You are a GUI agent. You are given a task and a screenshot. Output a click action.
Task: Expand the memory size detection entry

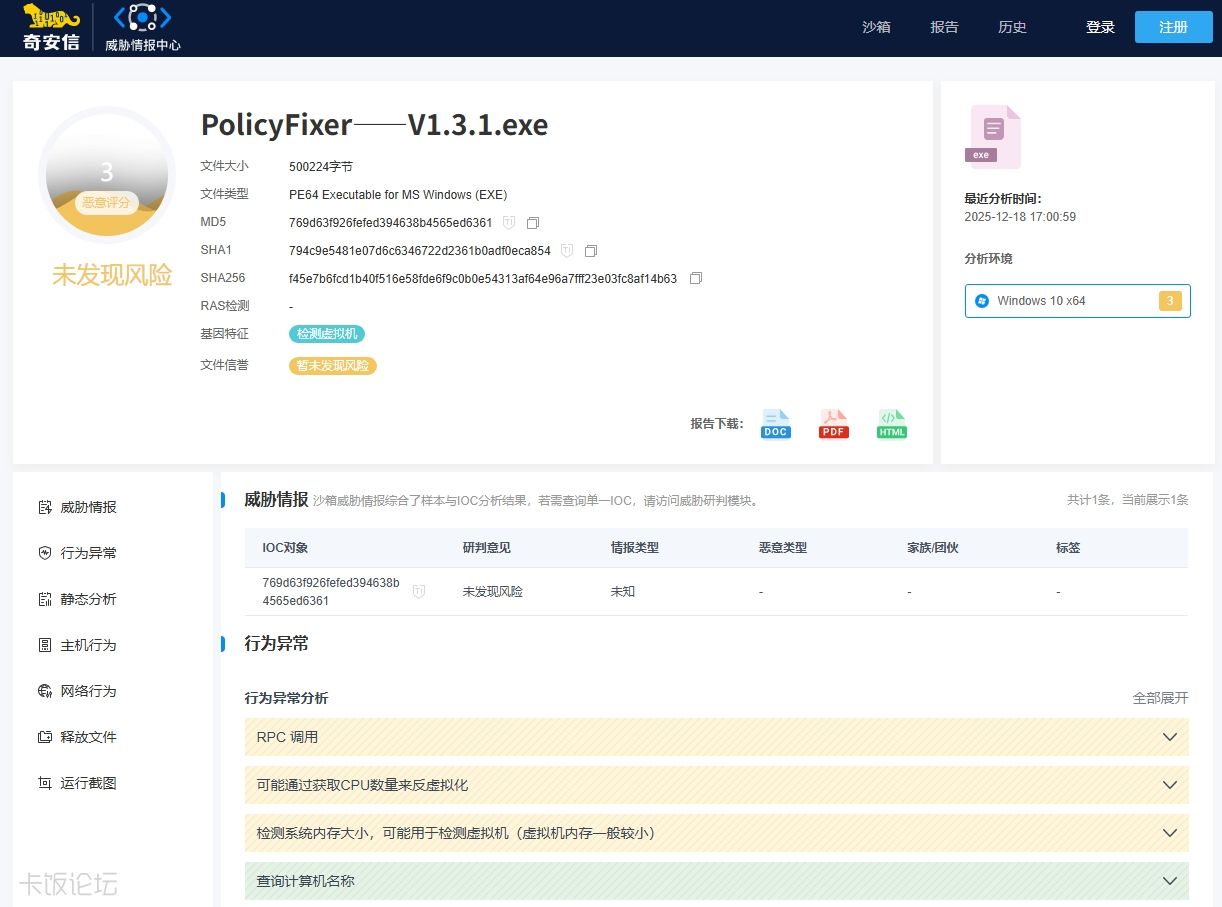pos(1168,832)
